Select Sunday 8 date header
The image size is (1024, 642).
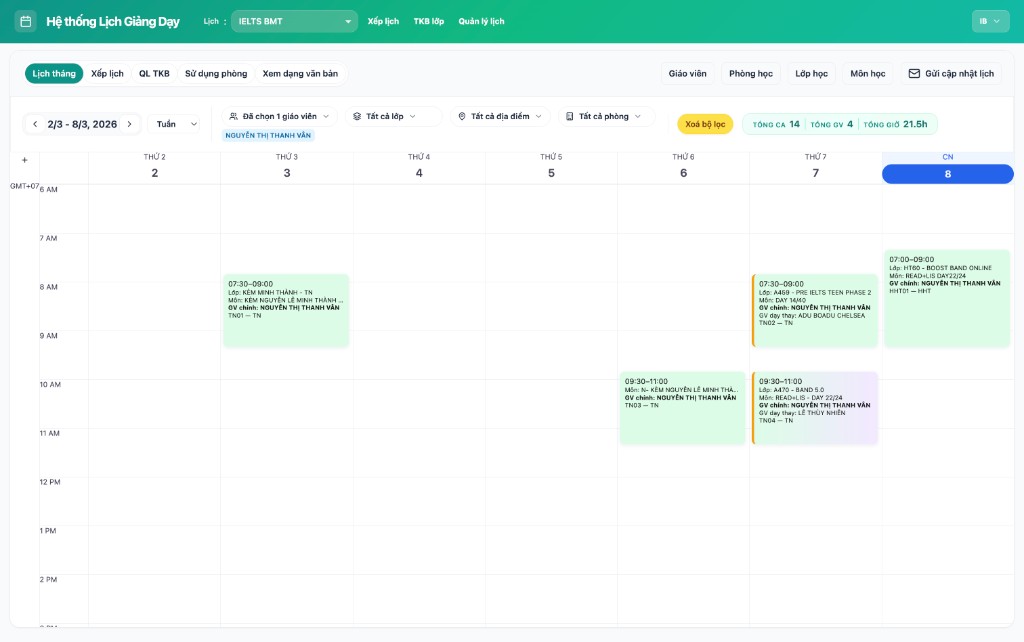tap(947, 173)
